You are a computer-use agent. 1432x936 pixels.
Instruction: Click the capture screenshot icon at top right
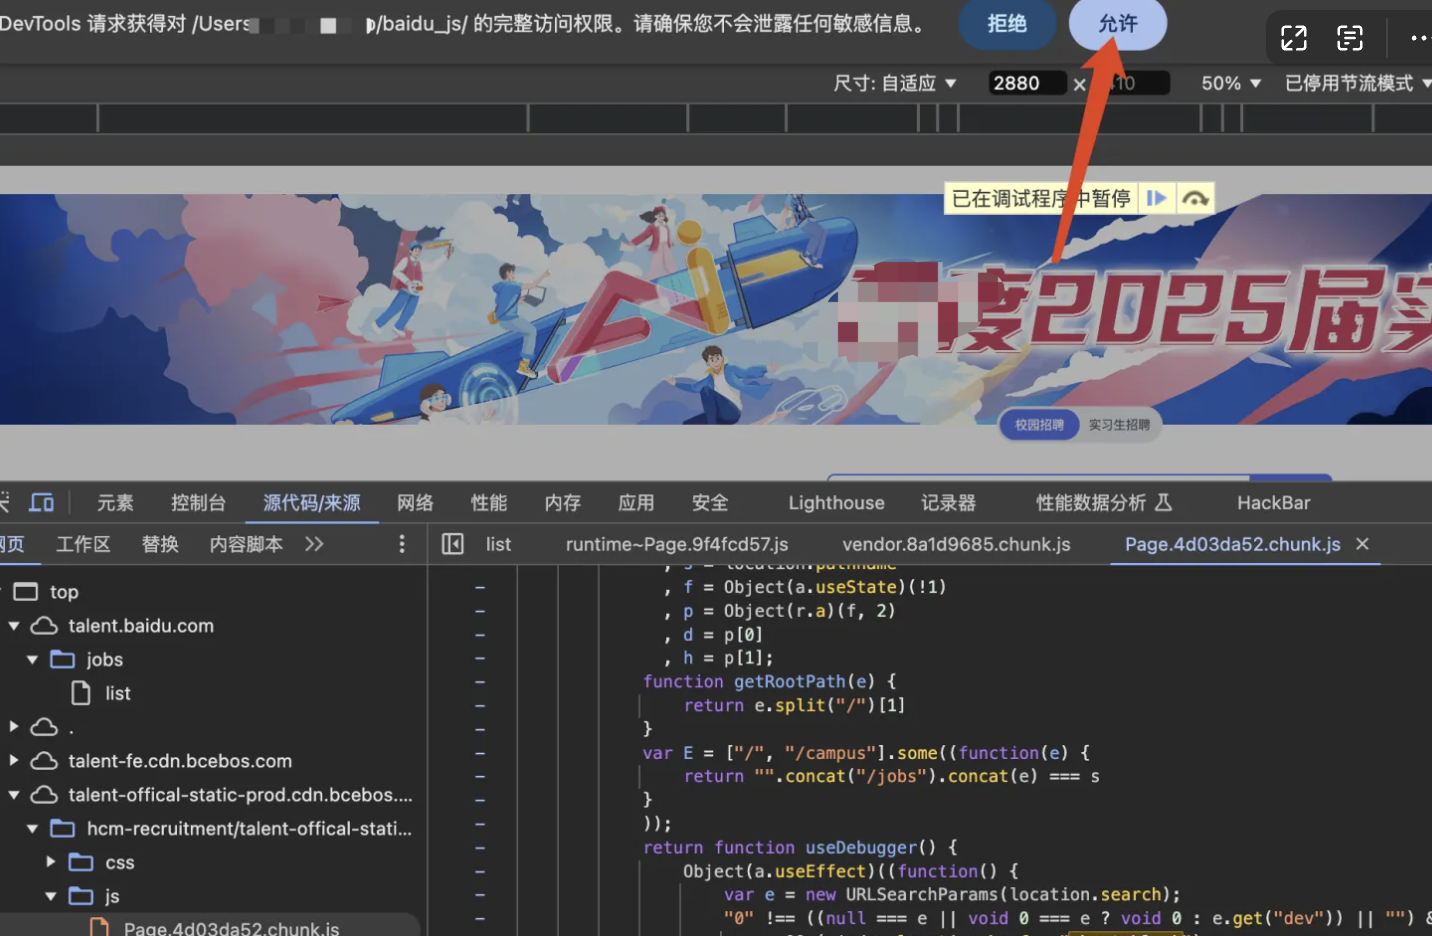(x=1350, y=38)
